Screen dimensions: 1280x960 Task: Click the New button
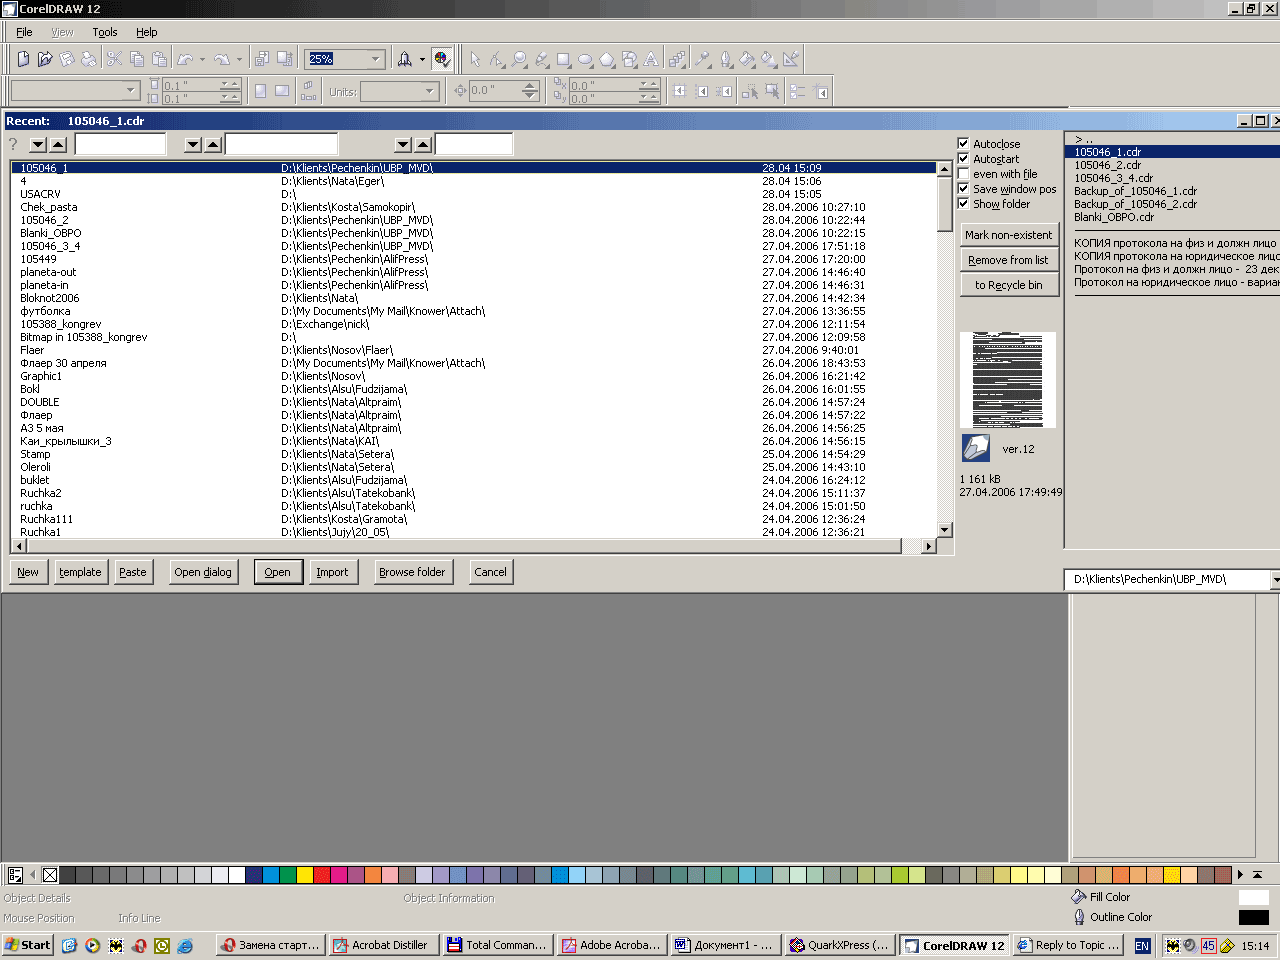pyautogui.click(x=28, y=572)
